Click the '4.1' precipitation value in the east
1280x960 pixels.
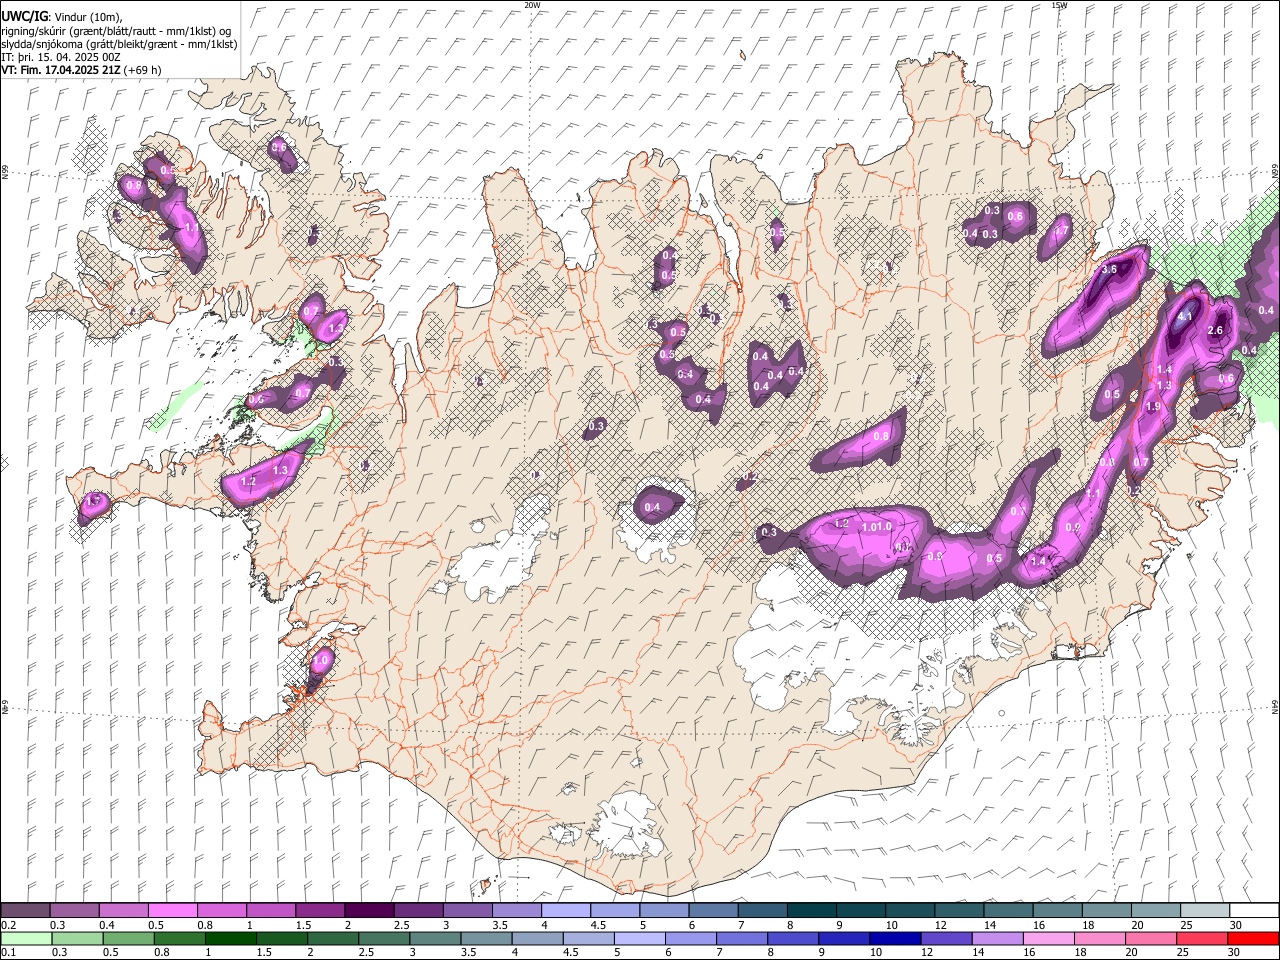coord(1185,315)
